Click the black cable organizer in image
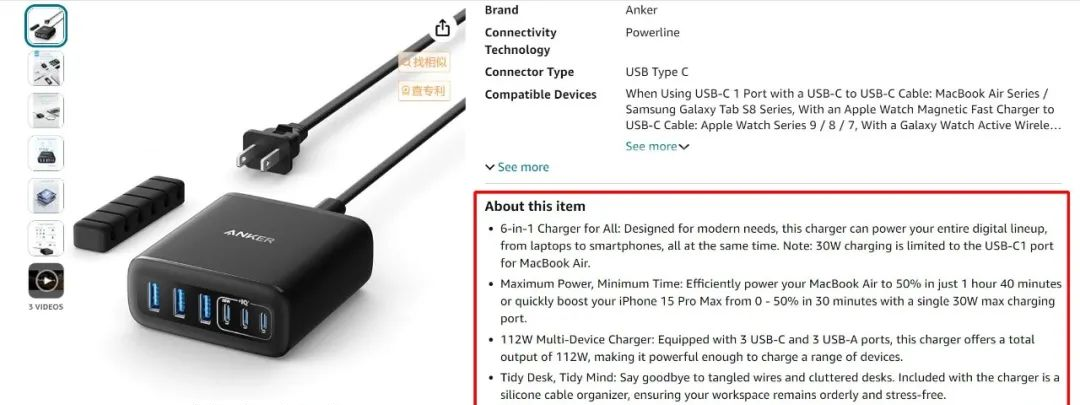This screenshot has height=405, width=1080. [129, 214]
